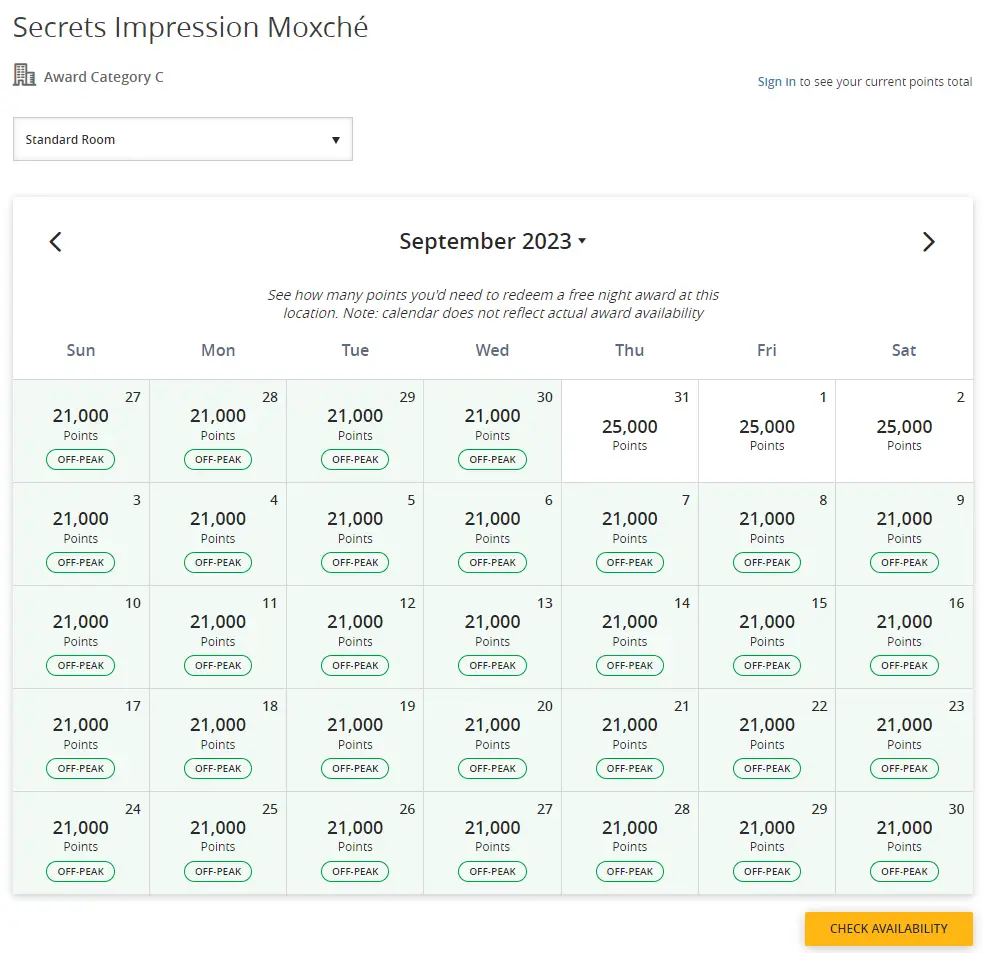Screen dimensions: 983x953
Task: Select September 16 date cell
Action: click(903, 636)
